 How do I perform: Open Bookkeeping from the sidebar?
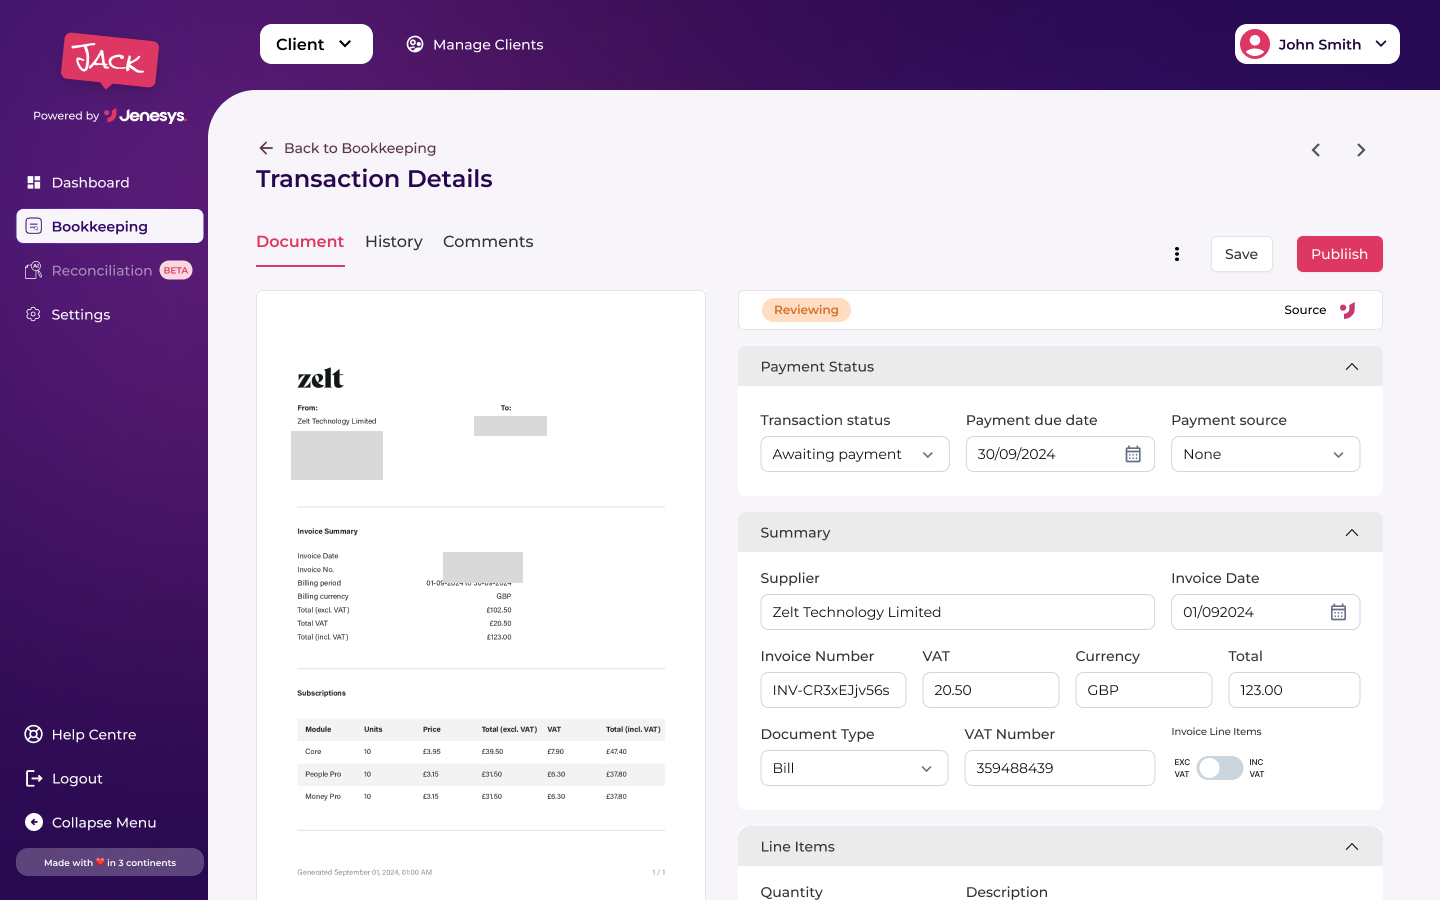click(x=110, y=226)
